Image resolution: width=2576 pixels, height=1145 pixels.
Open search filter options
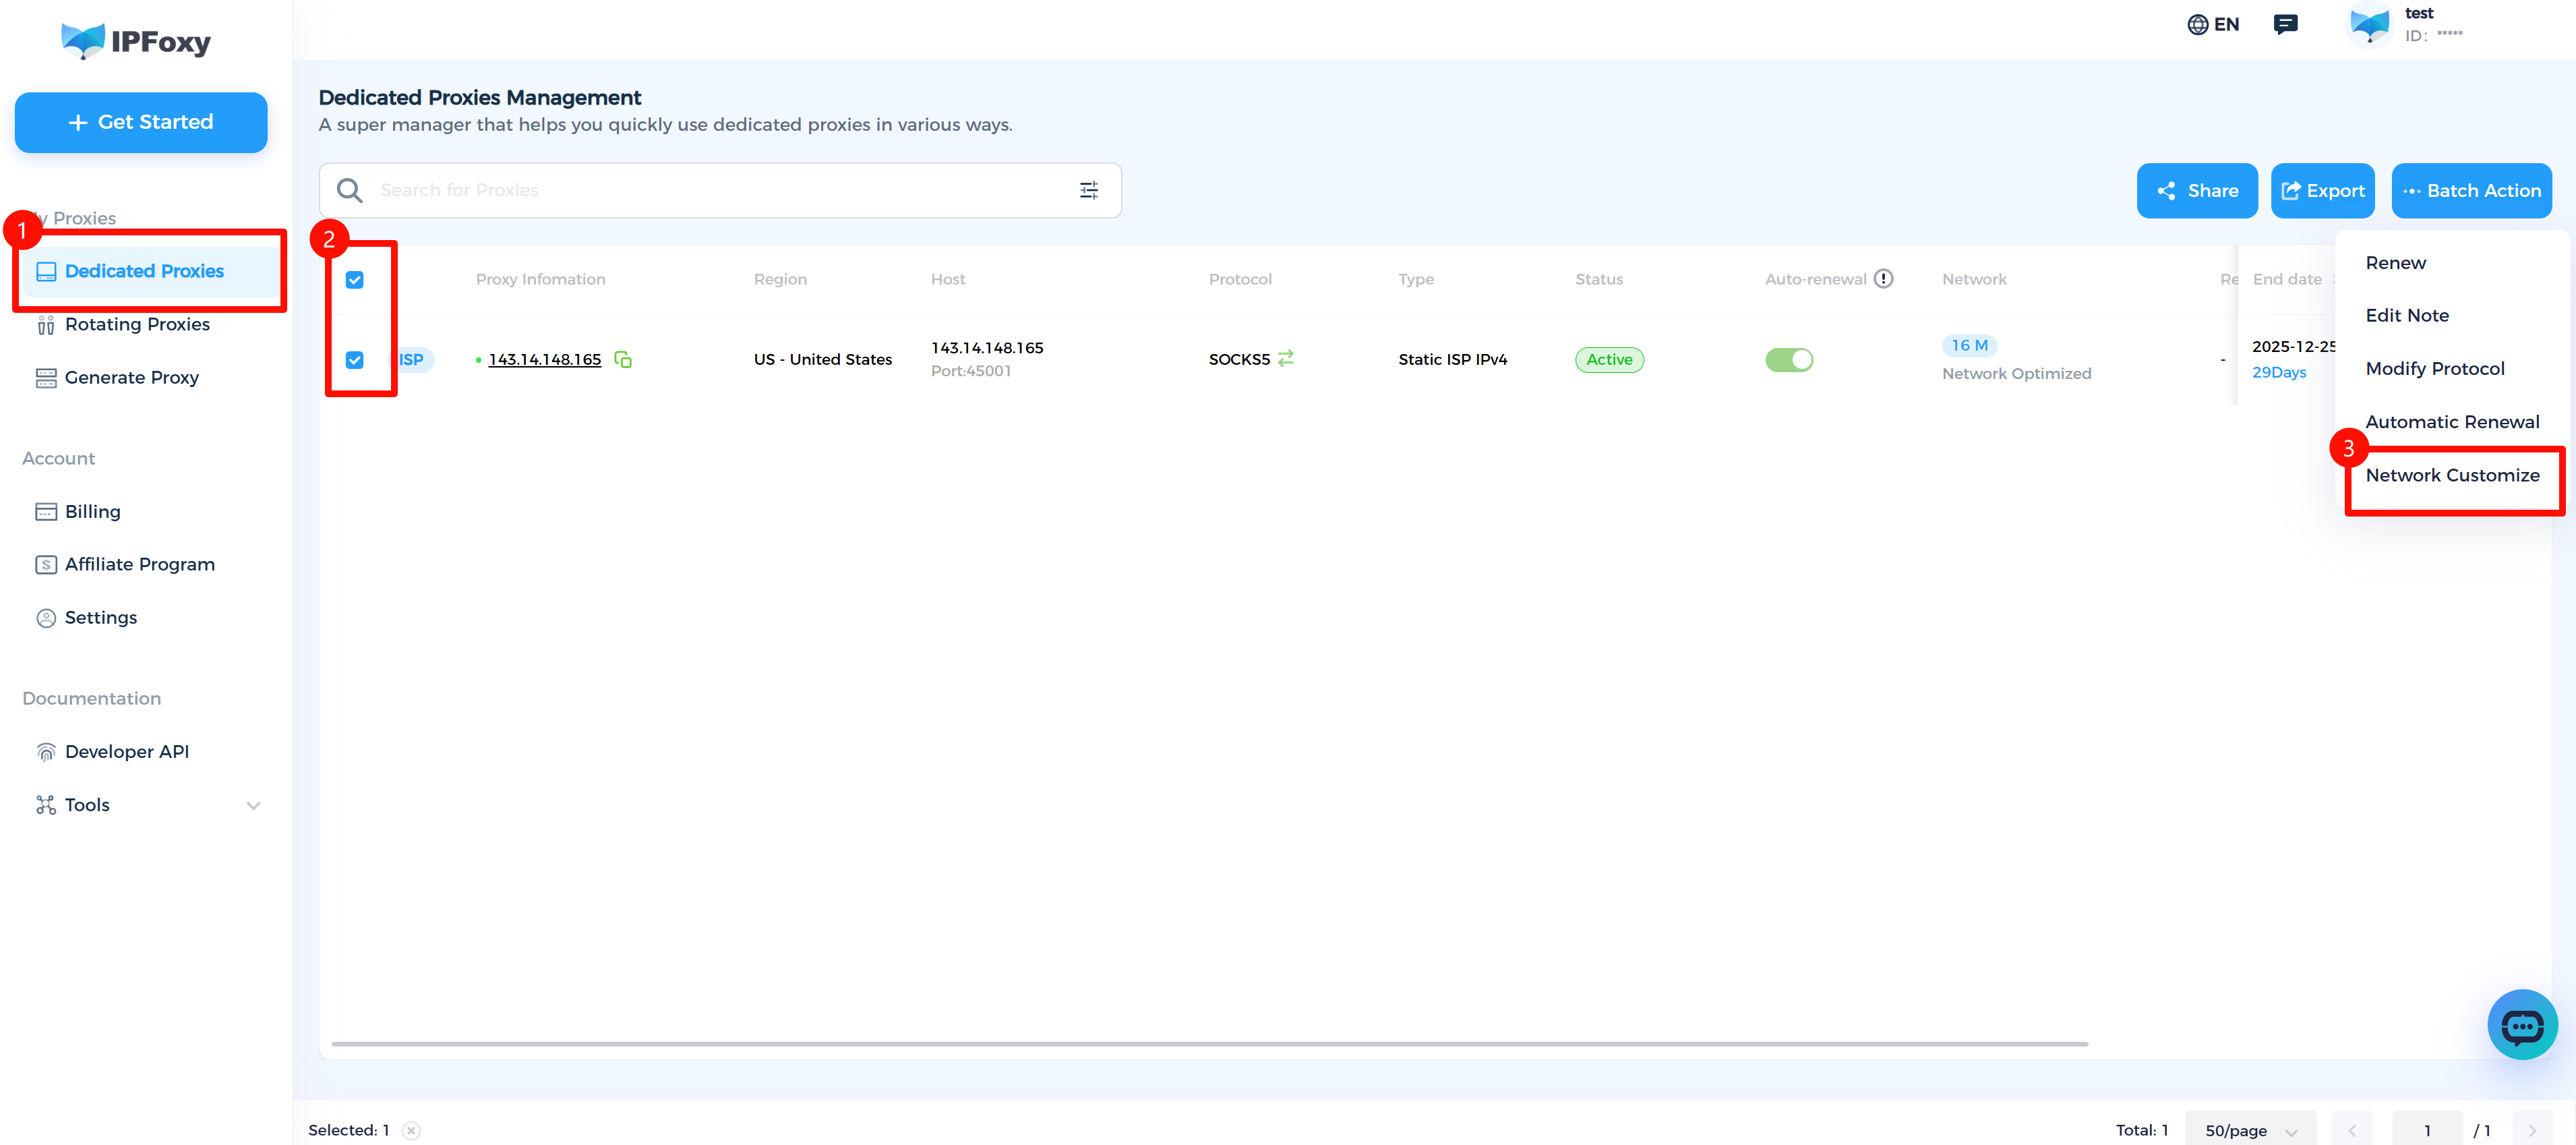[x=1089, y=190]
